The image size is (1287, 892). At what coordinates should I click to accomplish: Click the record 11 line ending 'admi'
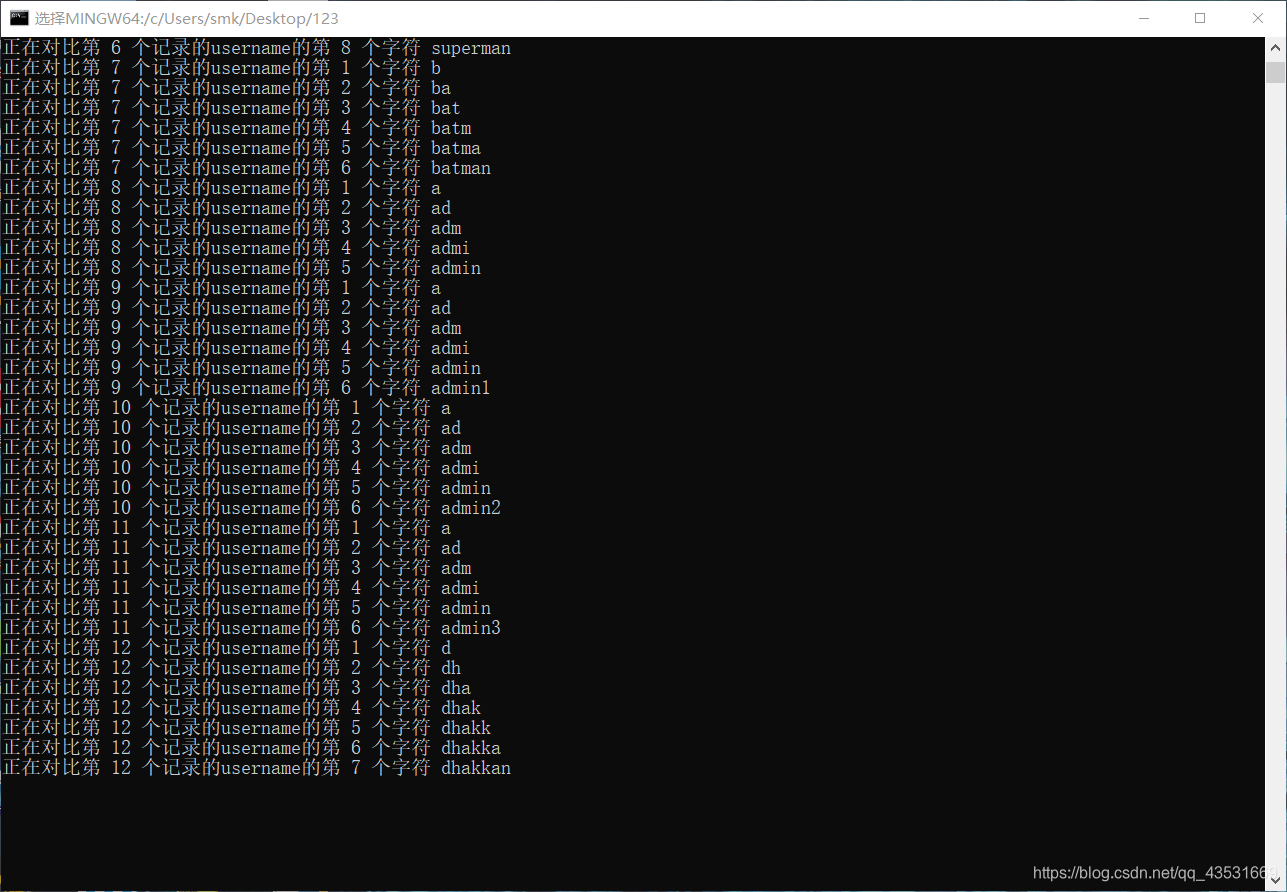click(241, 588)
